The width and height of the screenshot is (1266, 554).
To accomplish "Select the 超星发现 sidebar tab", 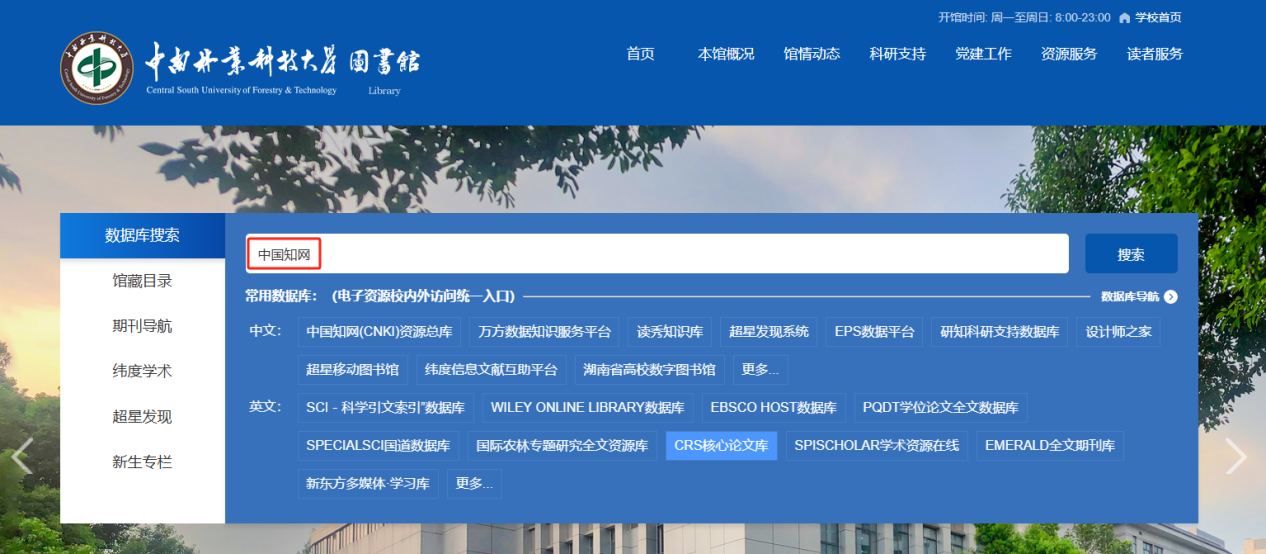I will 142,417.
